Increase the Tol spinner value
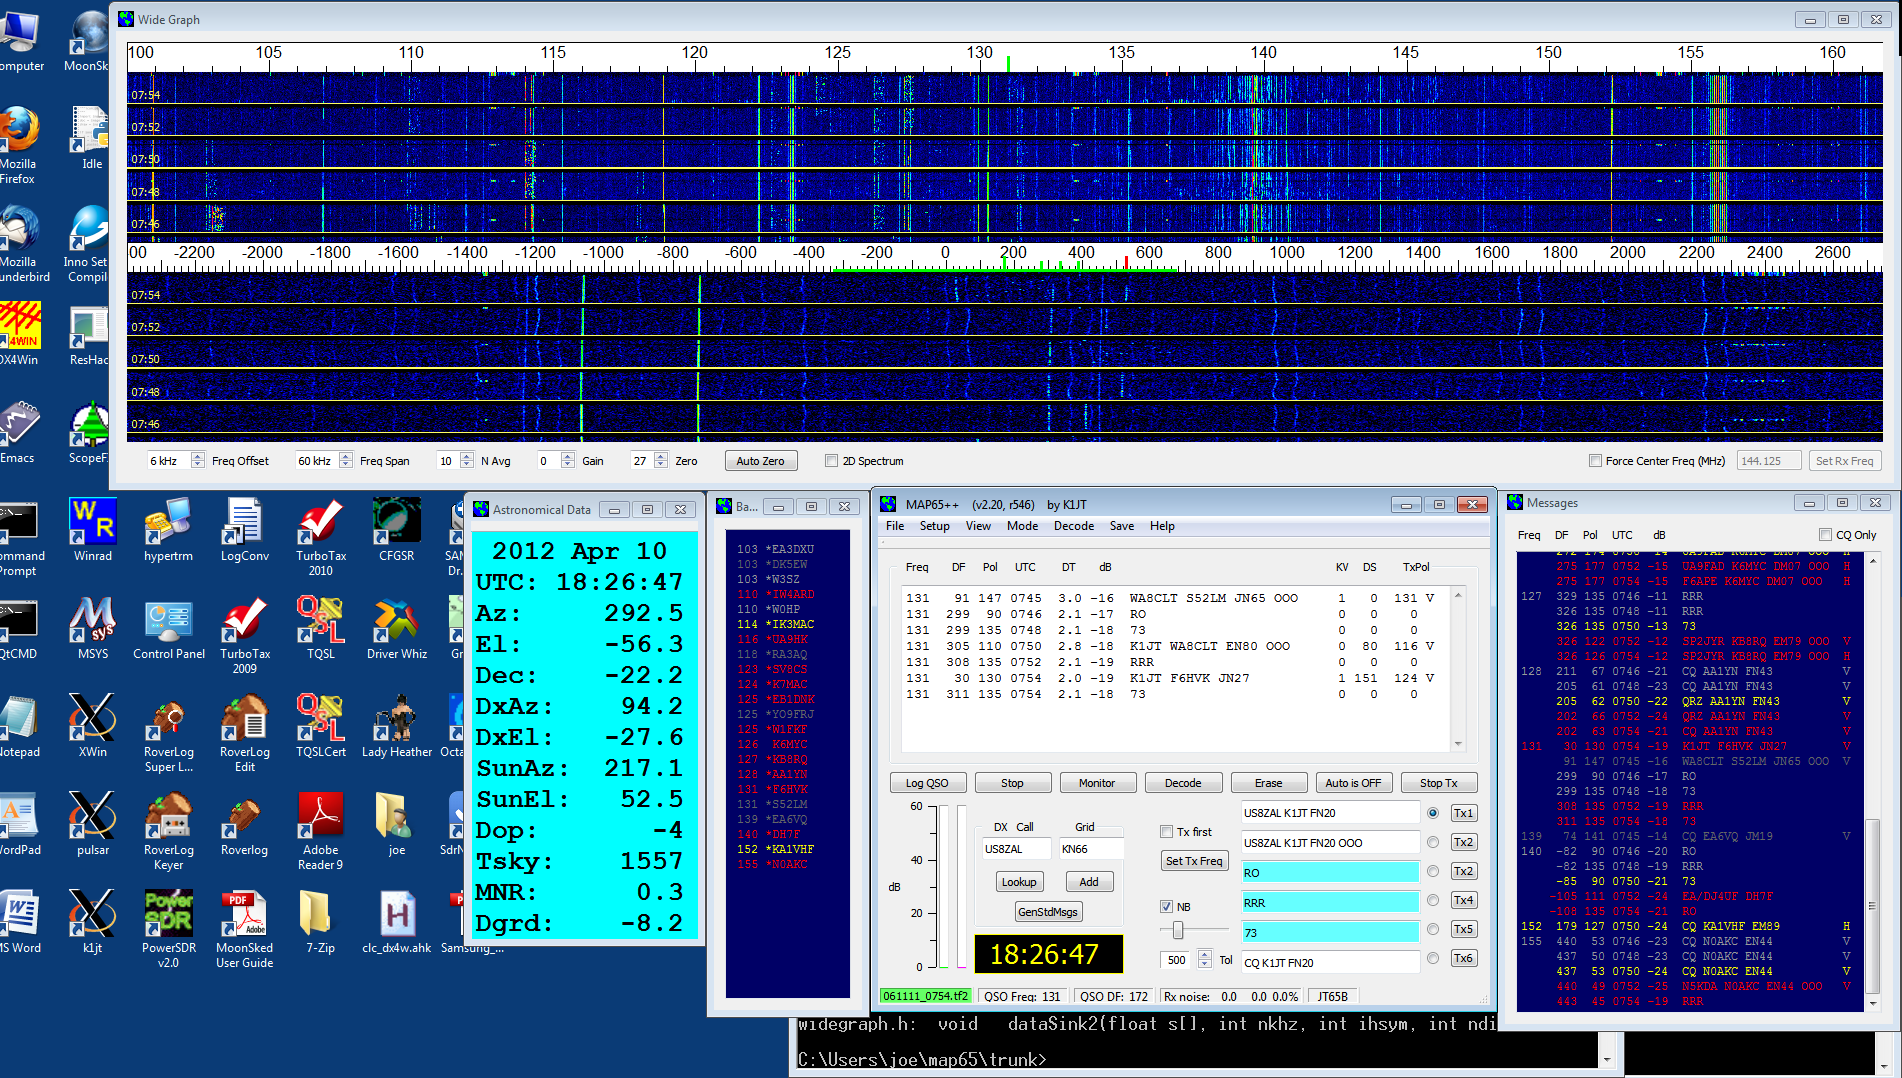The width and height of the screenshot is (1902, 1078). point(1204,955)
